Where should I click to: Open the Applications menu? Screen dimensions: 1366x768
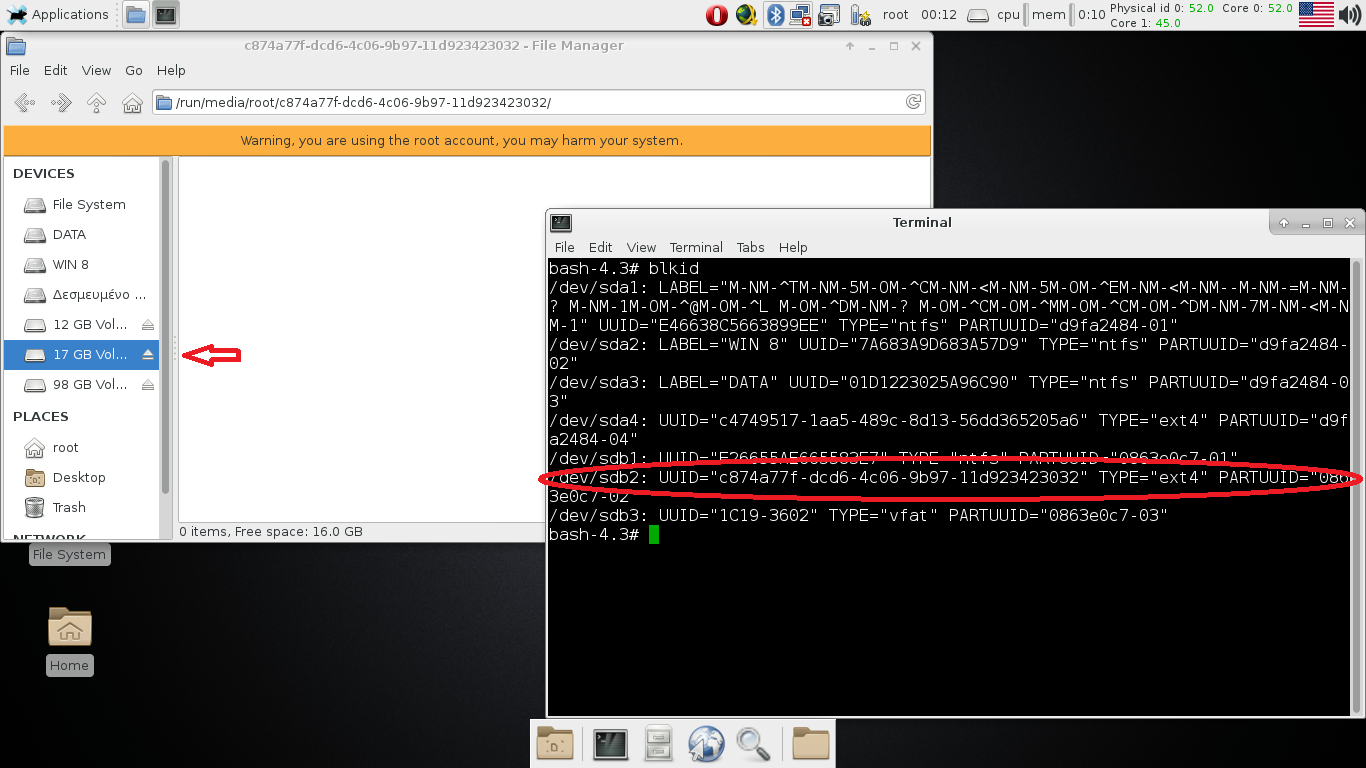[x=58, y=14]
